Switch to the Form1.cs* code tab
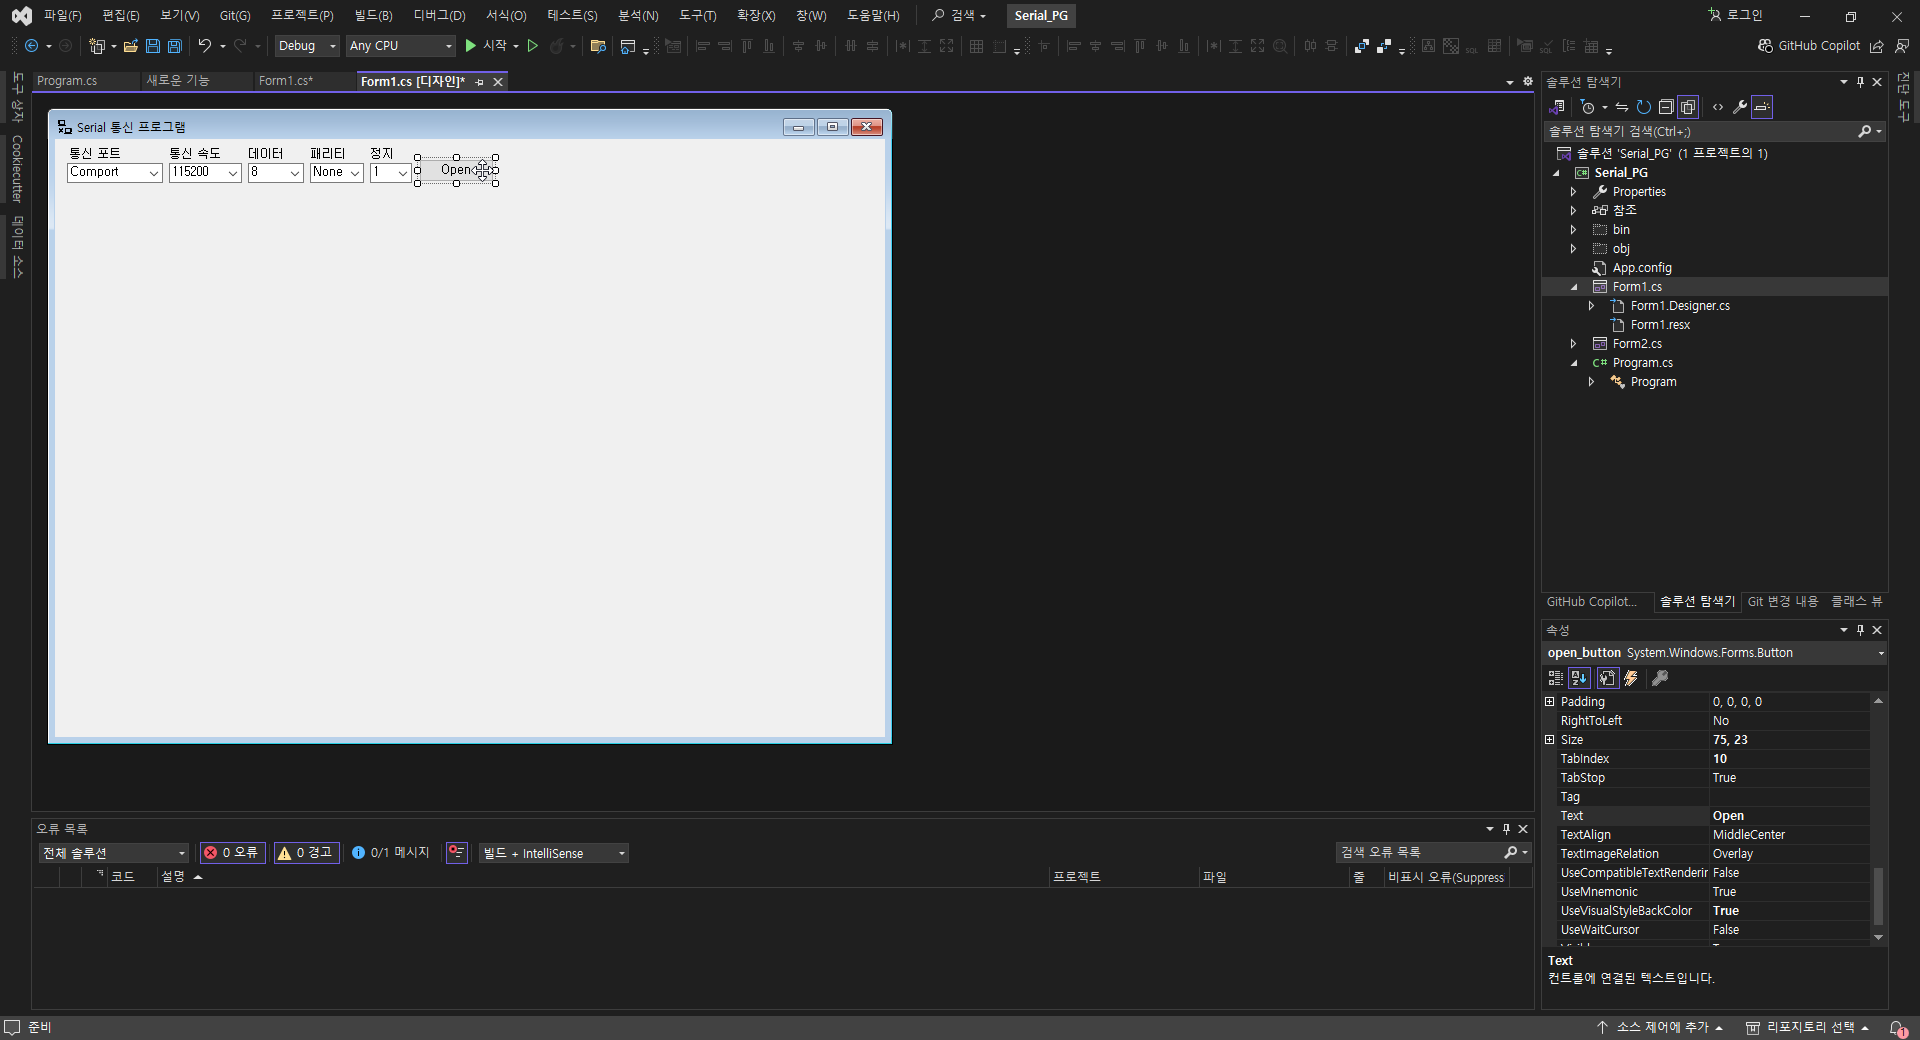Image resolution: width=1920 pixels, height=1040 pixels. click(286, 81)
